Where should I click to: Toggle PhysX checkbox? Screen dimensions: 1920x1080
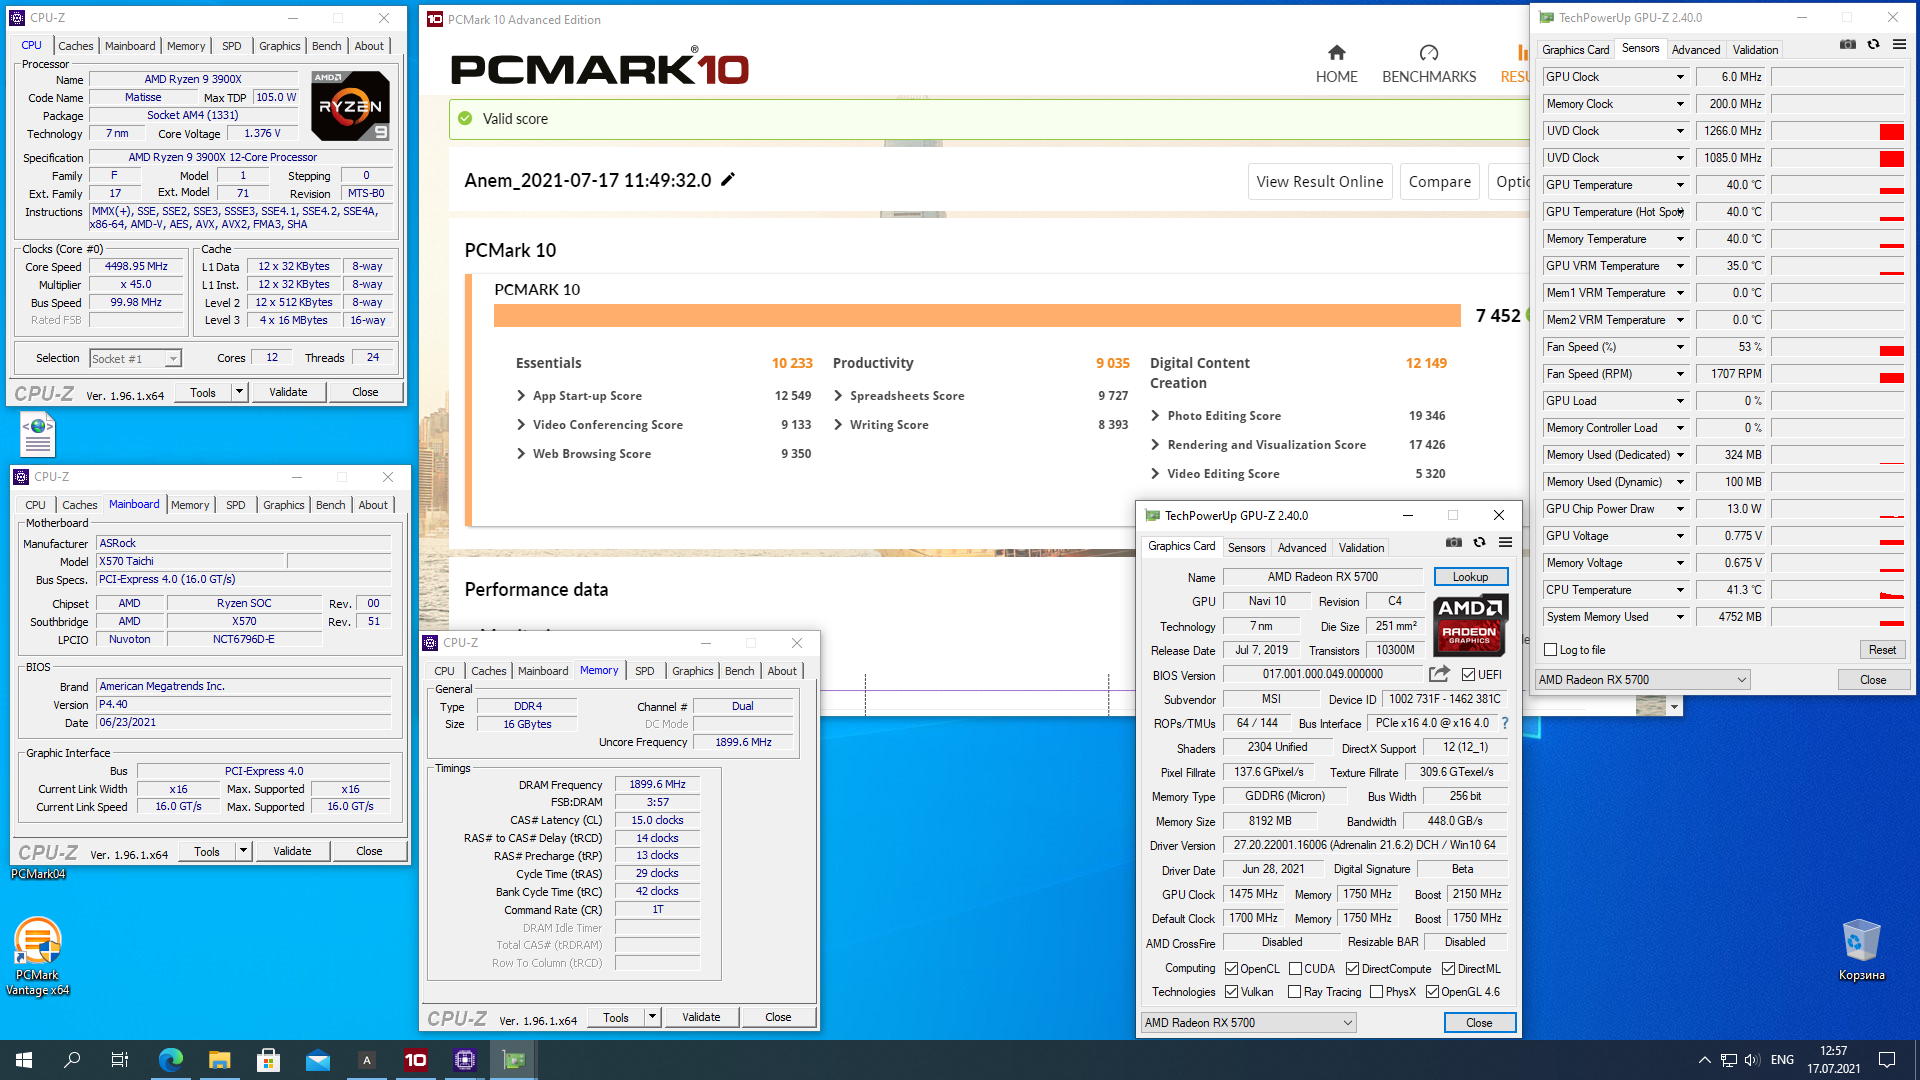point(1376,992)
